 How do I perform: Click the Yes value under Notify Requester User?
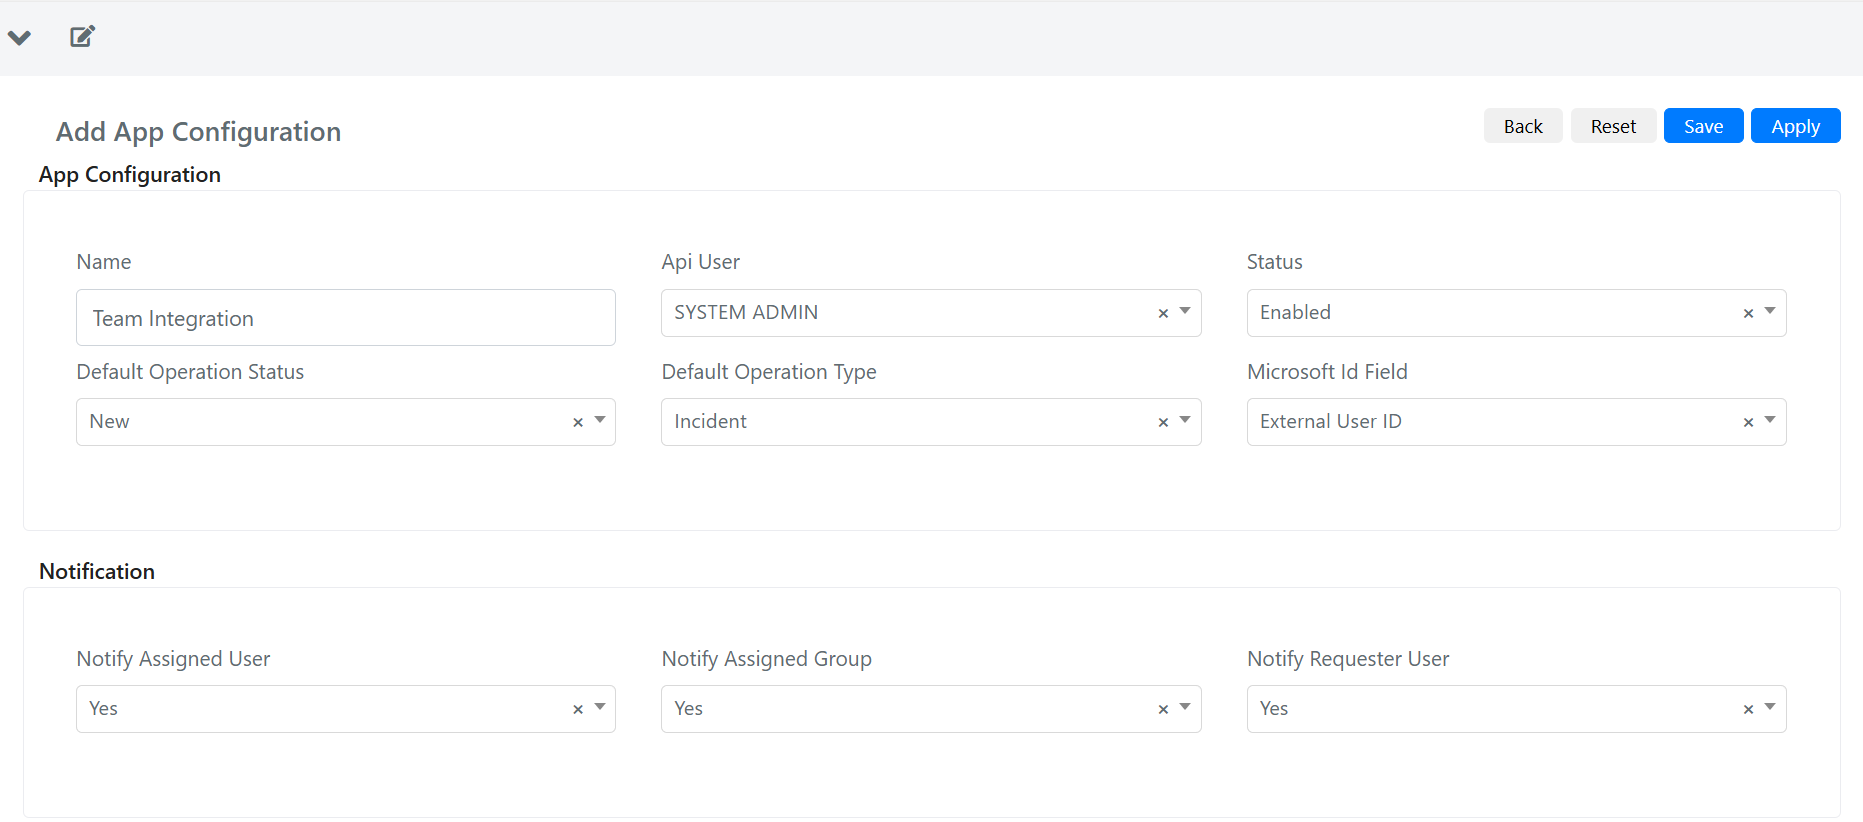(1273, 708)
